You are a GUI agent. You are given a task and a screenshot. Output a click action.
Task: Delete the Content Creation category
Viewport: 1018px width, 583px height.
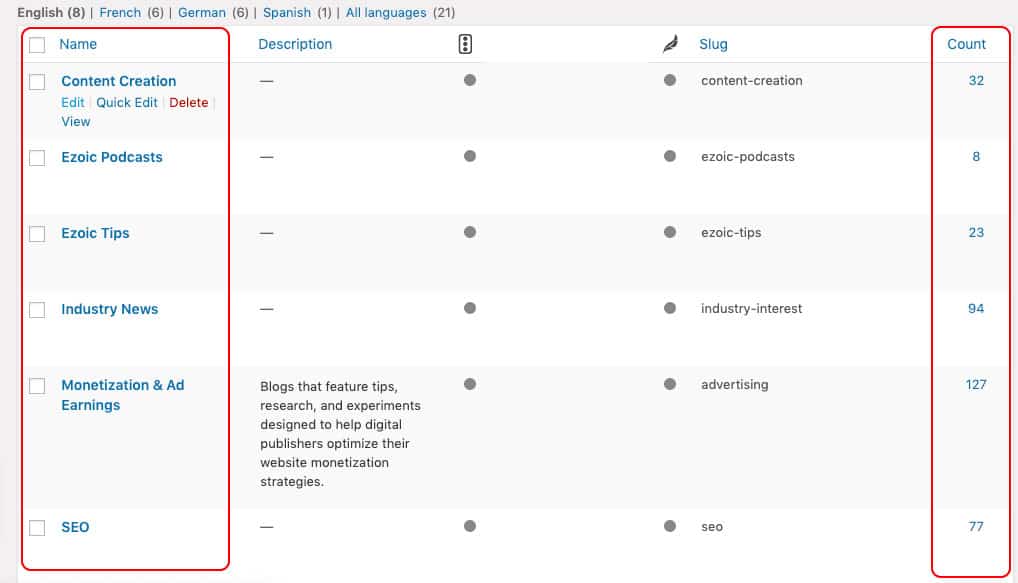tap(188, 102)
